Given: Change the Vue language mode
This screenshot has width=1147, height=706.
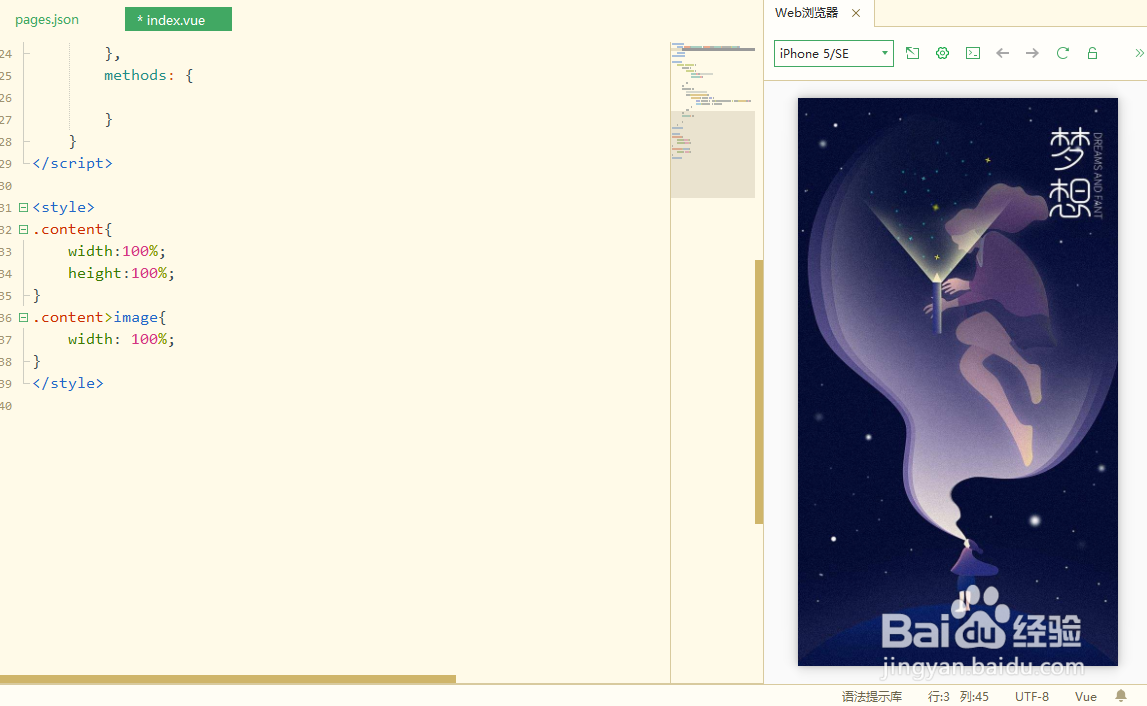Looking at the screenshot, I should (x=1086, y=696).
